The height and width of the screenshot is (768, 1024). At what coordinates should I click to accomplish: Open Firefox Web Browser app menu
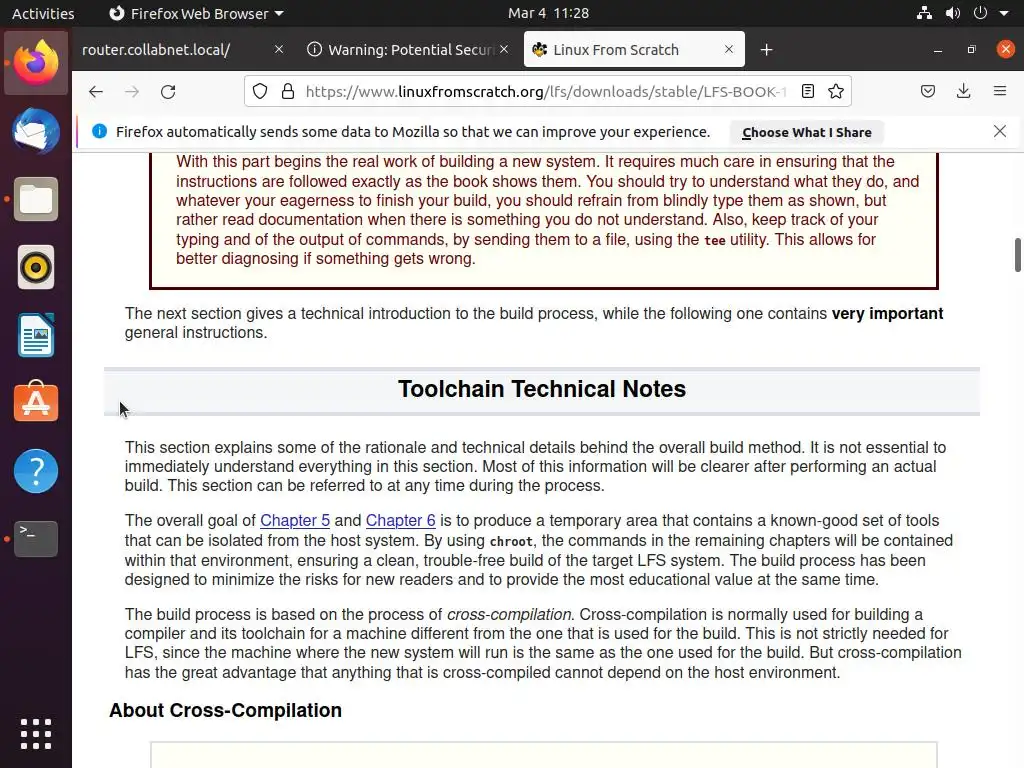pos(196,13)
